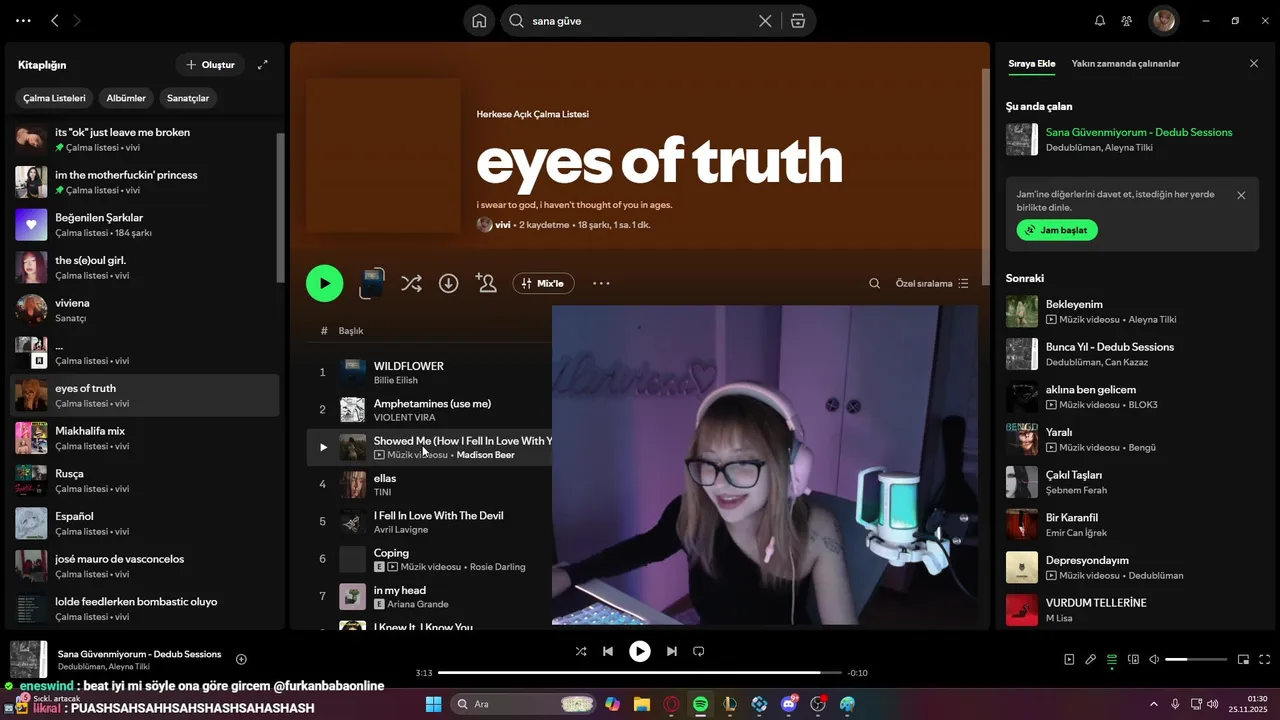The image size is (1280, 720).
Task: Search within the playlist magnifier icon
Action: [x=874, y=284]
